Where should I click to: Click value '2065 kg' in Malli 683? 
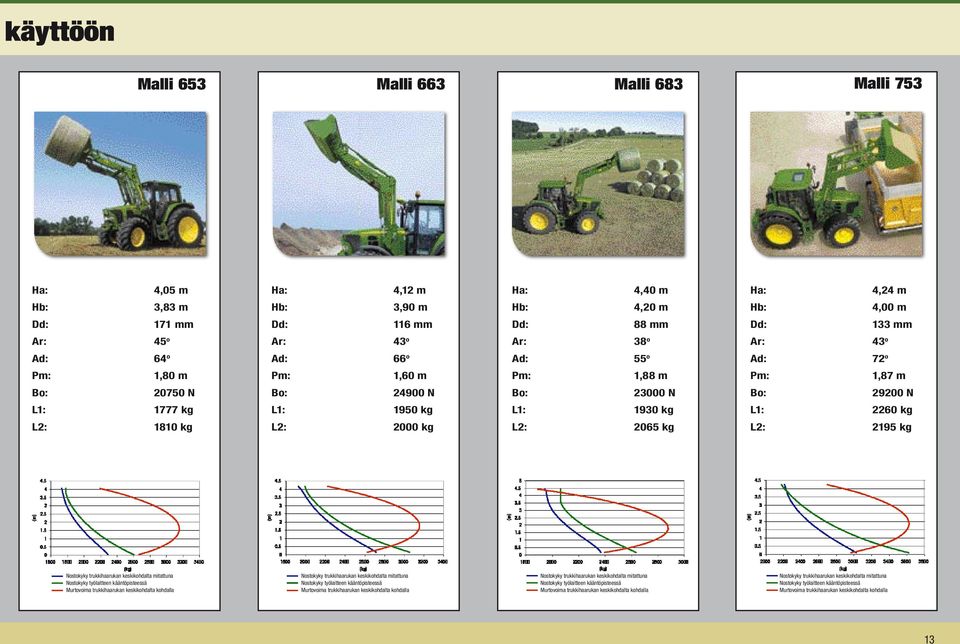point(654,427)
